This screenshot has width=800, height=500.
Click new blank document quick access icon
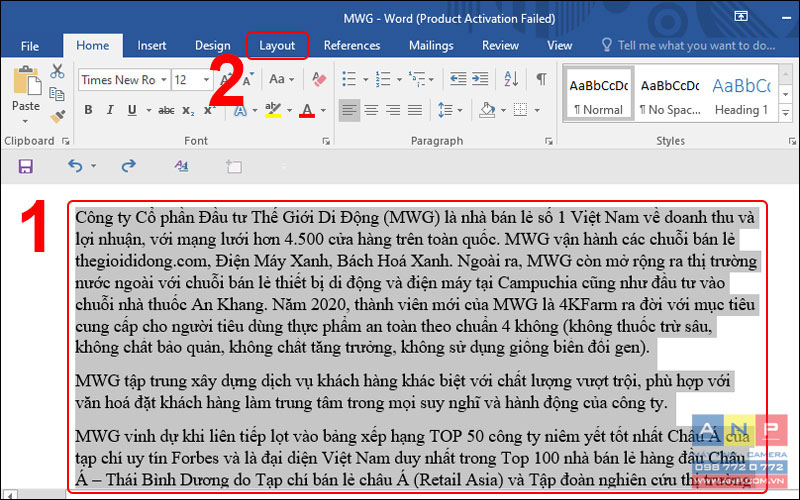tap(234, 166)
